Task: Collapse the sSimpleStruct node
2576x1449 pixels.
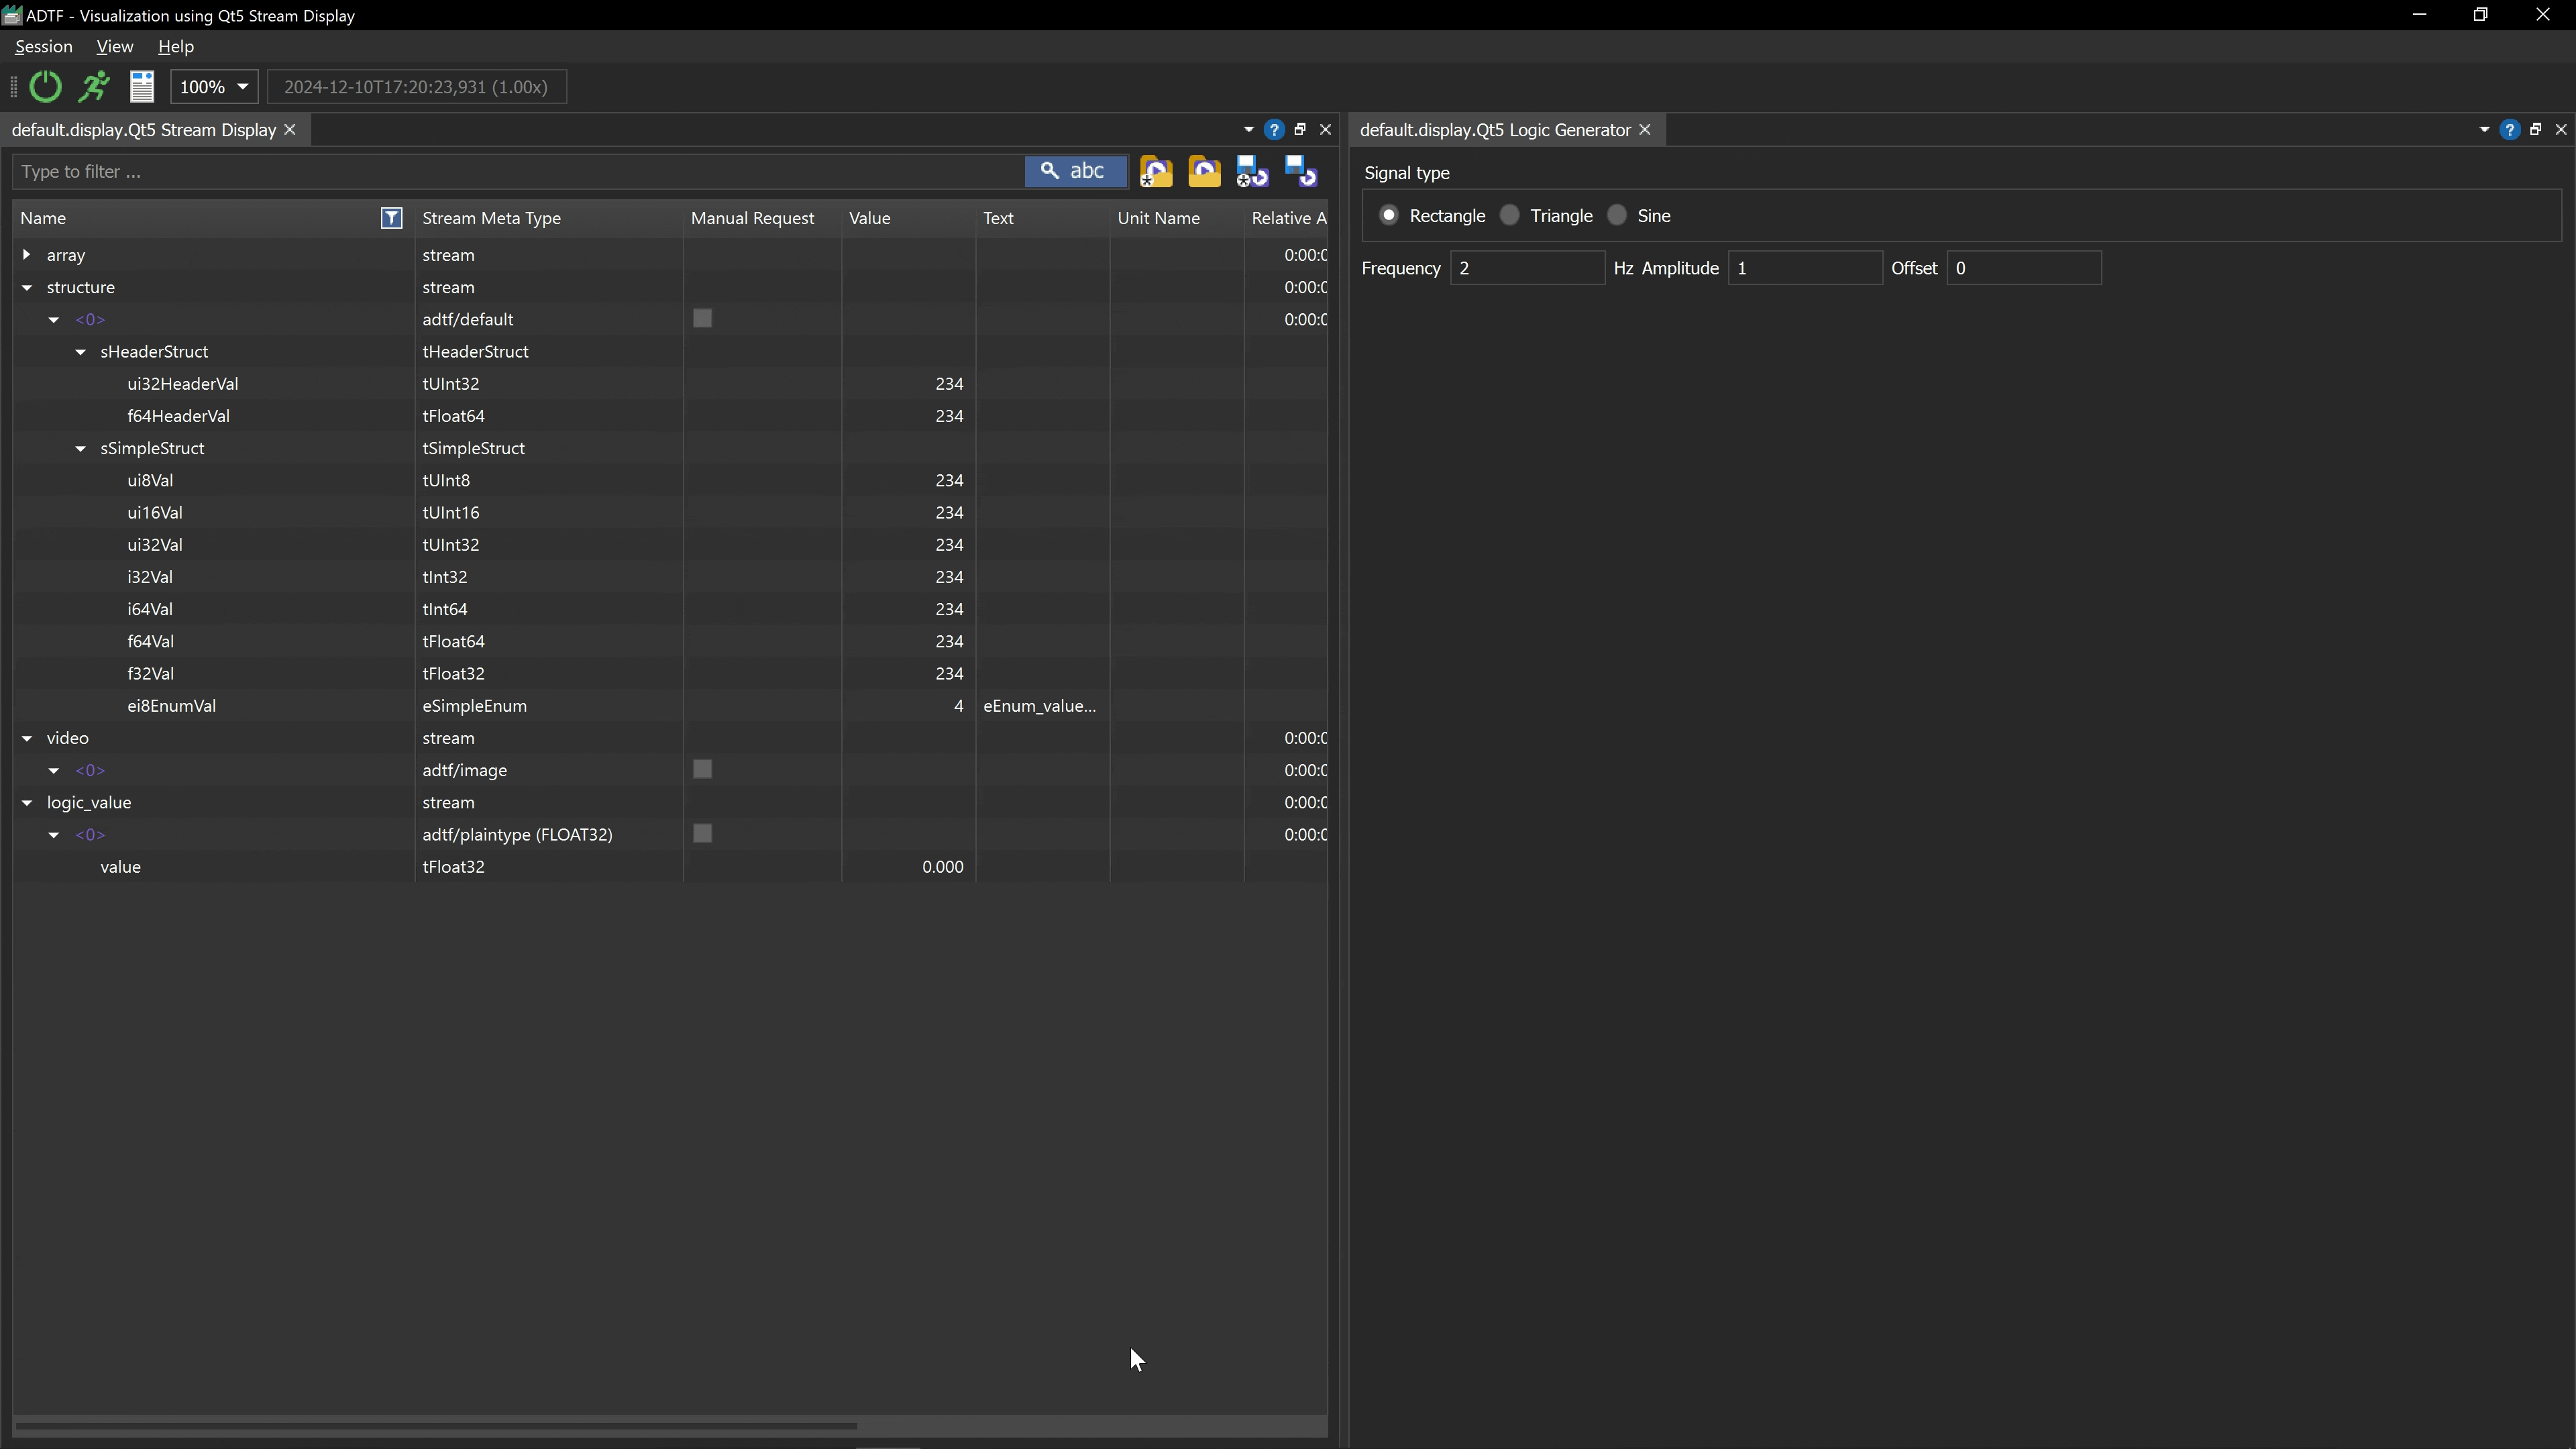Action: pyautogui.click(x=81, y=448)
